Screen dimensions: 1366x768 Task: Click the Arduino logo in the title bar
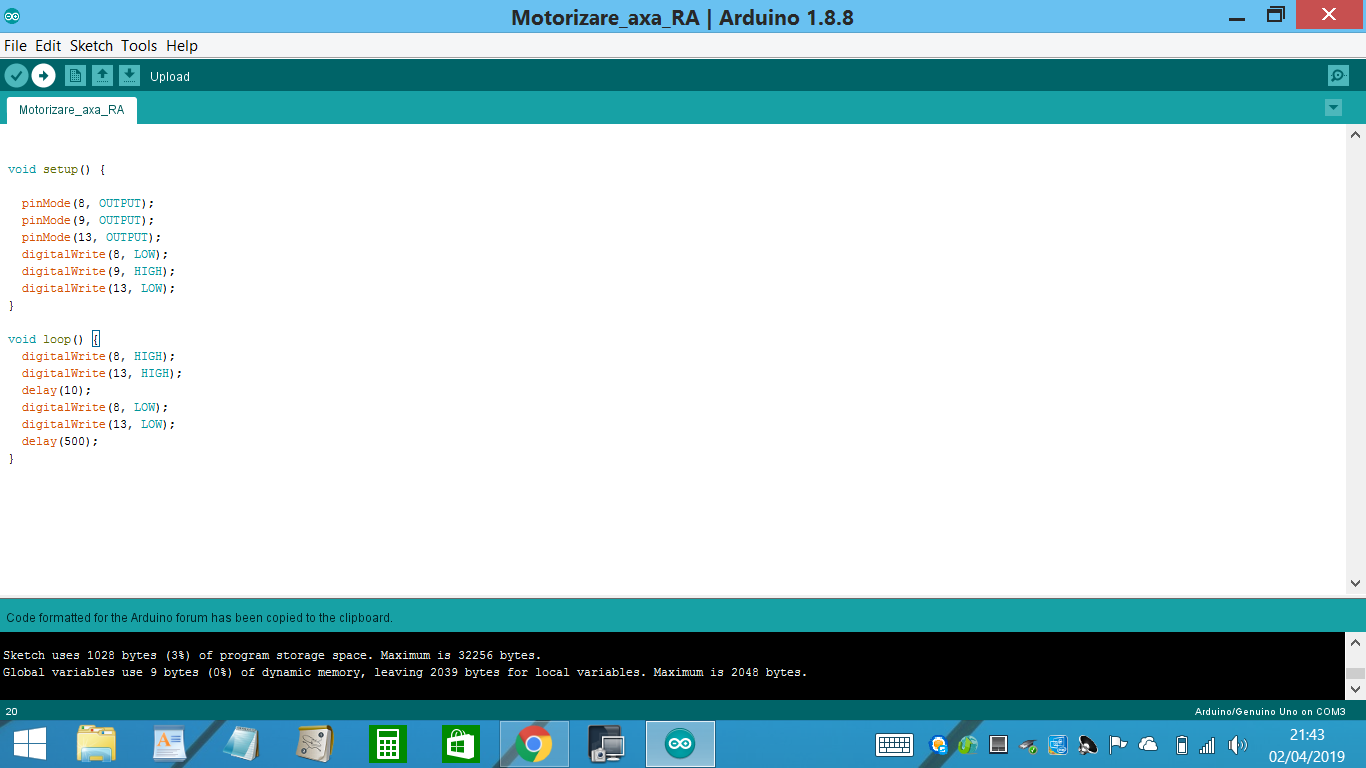12,16
